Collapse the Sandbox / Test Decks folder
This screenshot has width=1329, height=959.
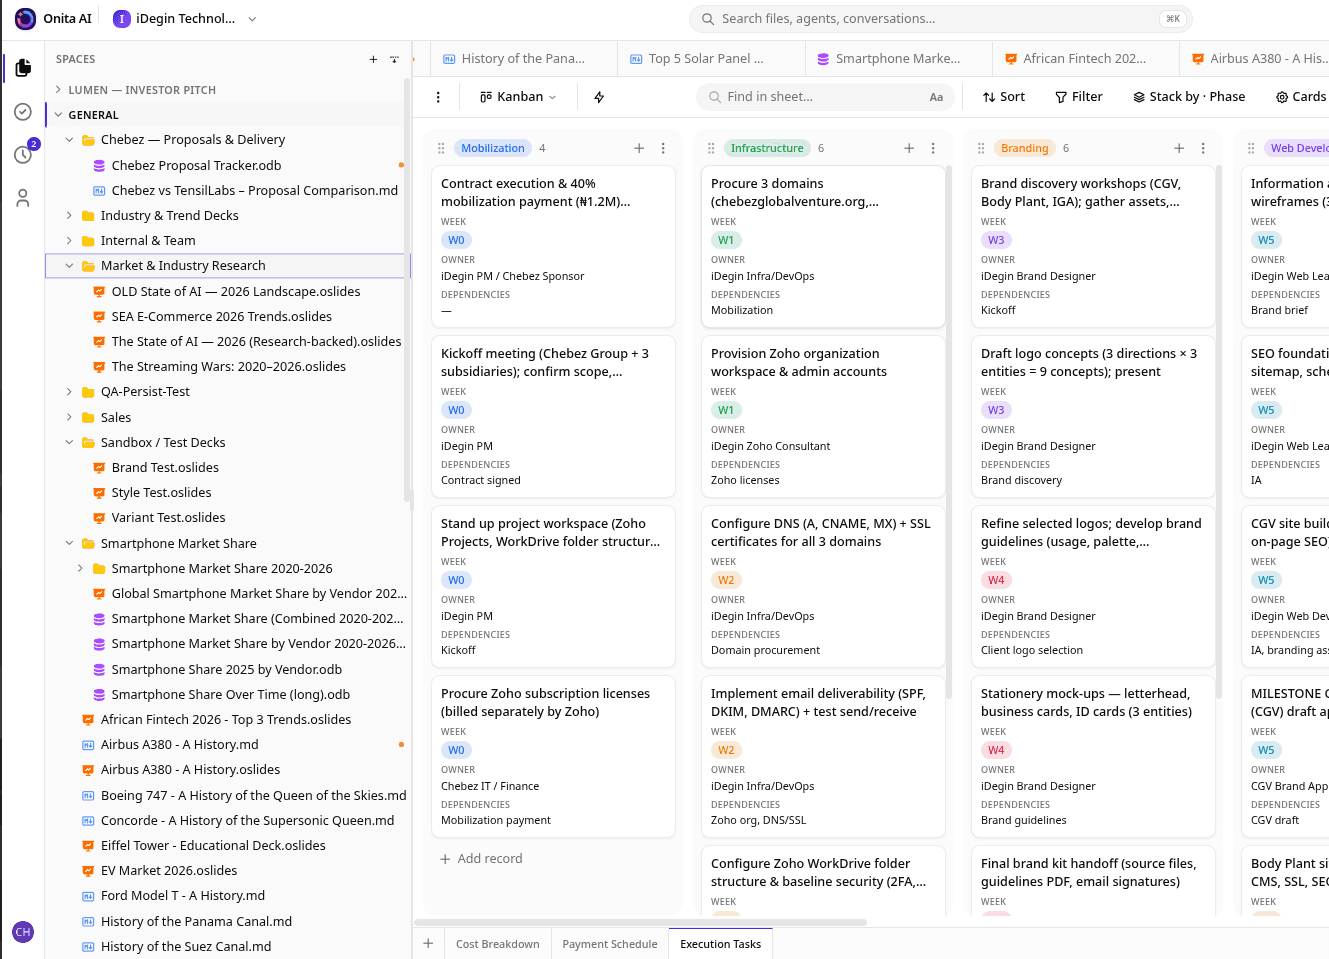69,443
